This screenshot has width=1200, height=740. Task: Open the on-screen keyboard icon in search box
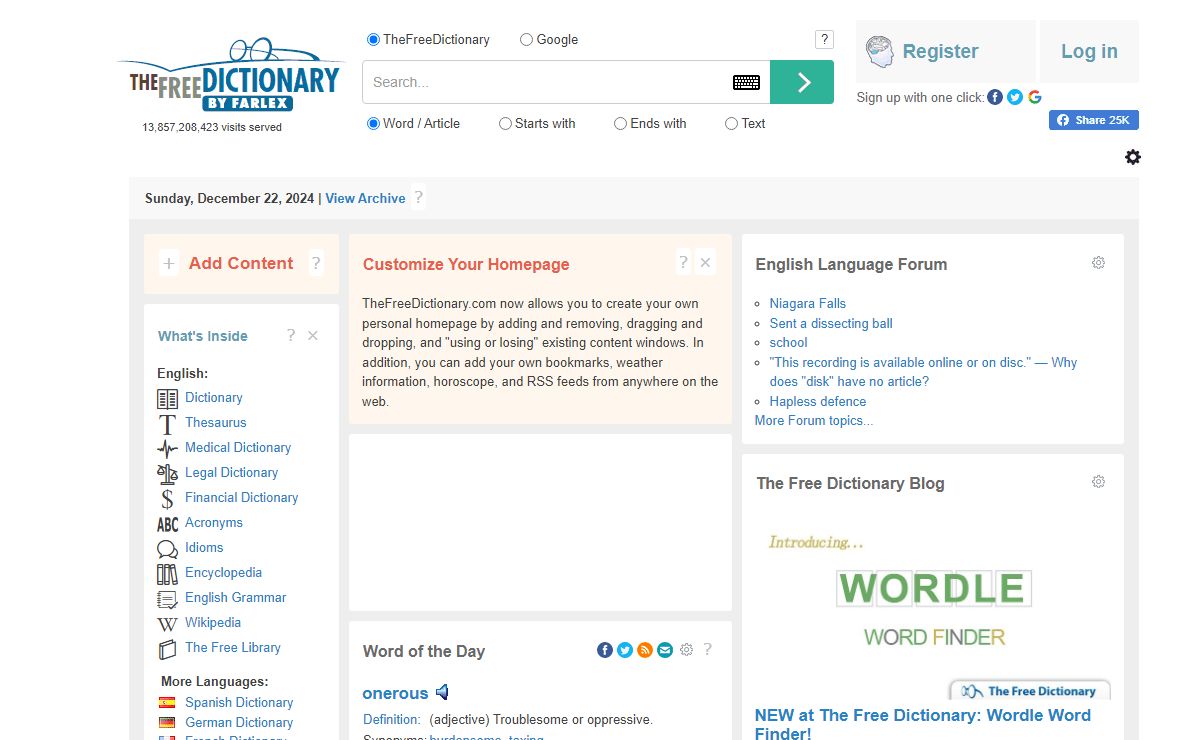(x=746, y=82)
